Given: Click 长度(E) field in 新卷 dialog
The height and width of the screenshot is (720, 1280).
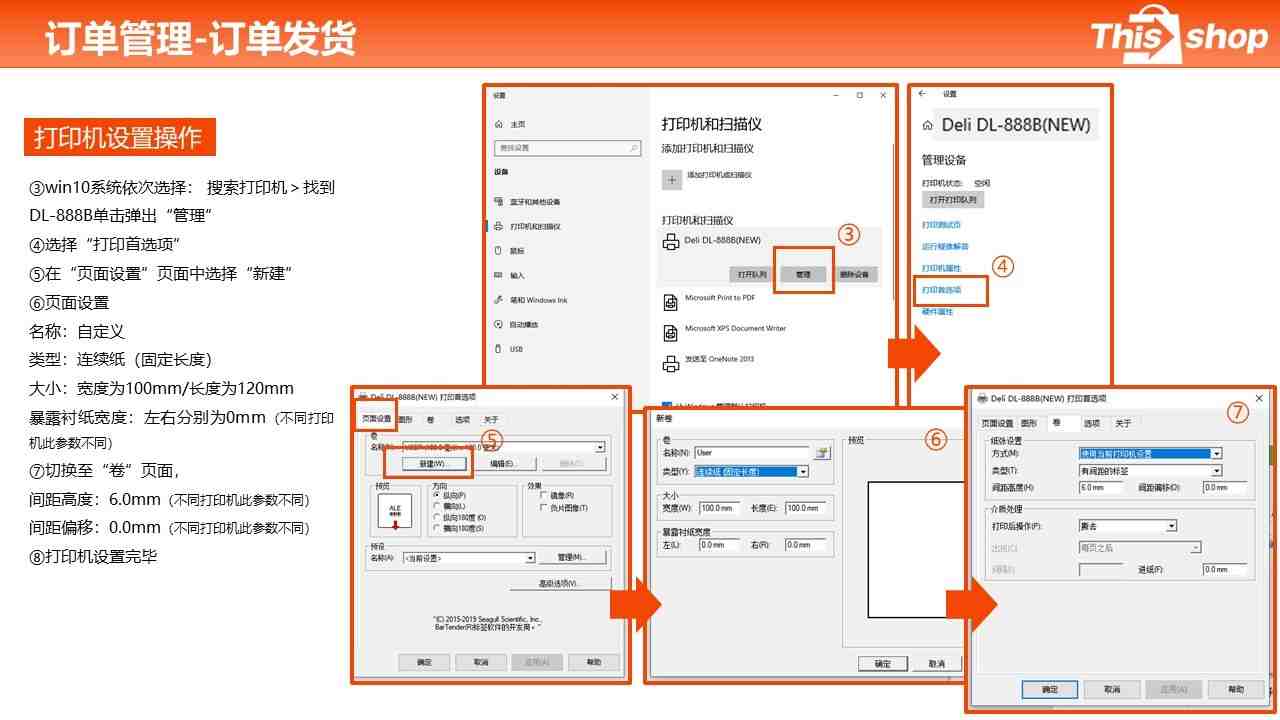Looking at the screenshot, I should [806, 508].
